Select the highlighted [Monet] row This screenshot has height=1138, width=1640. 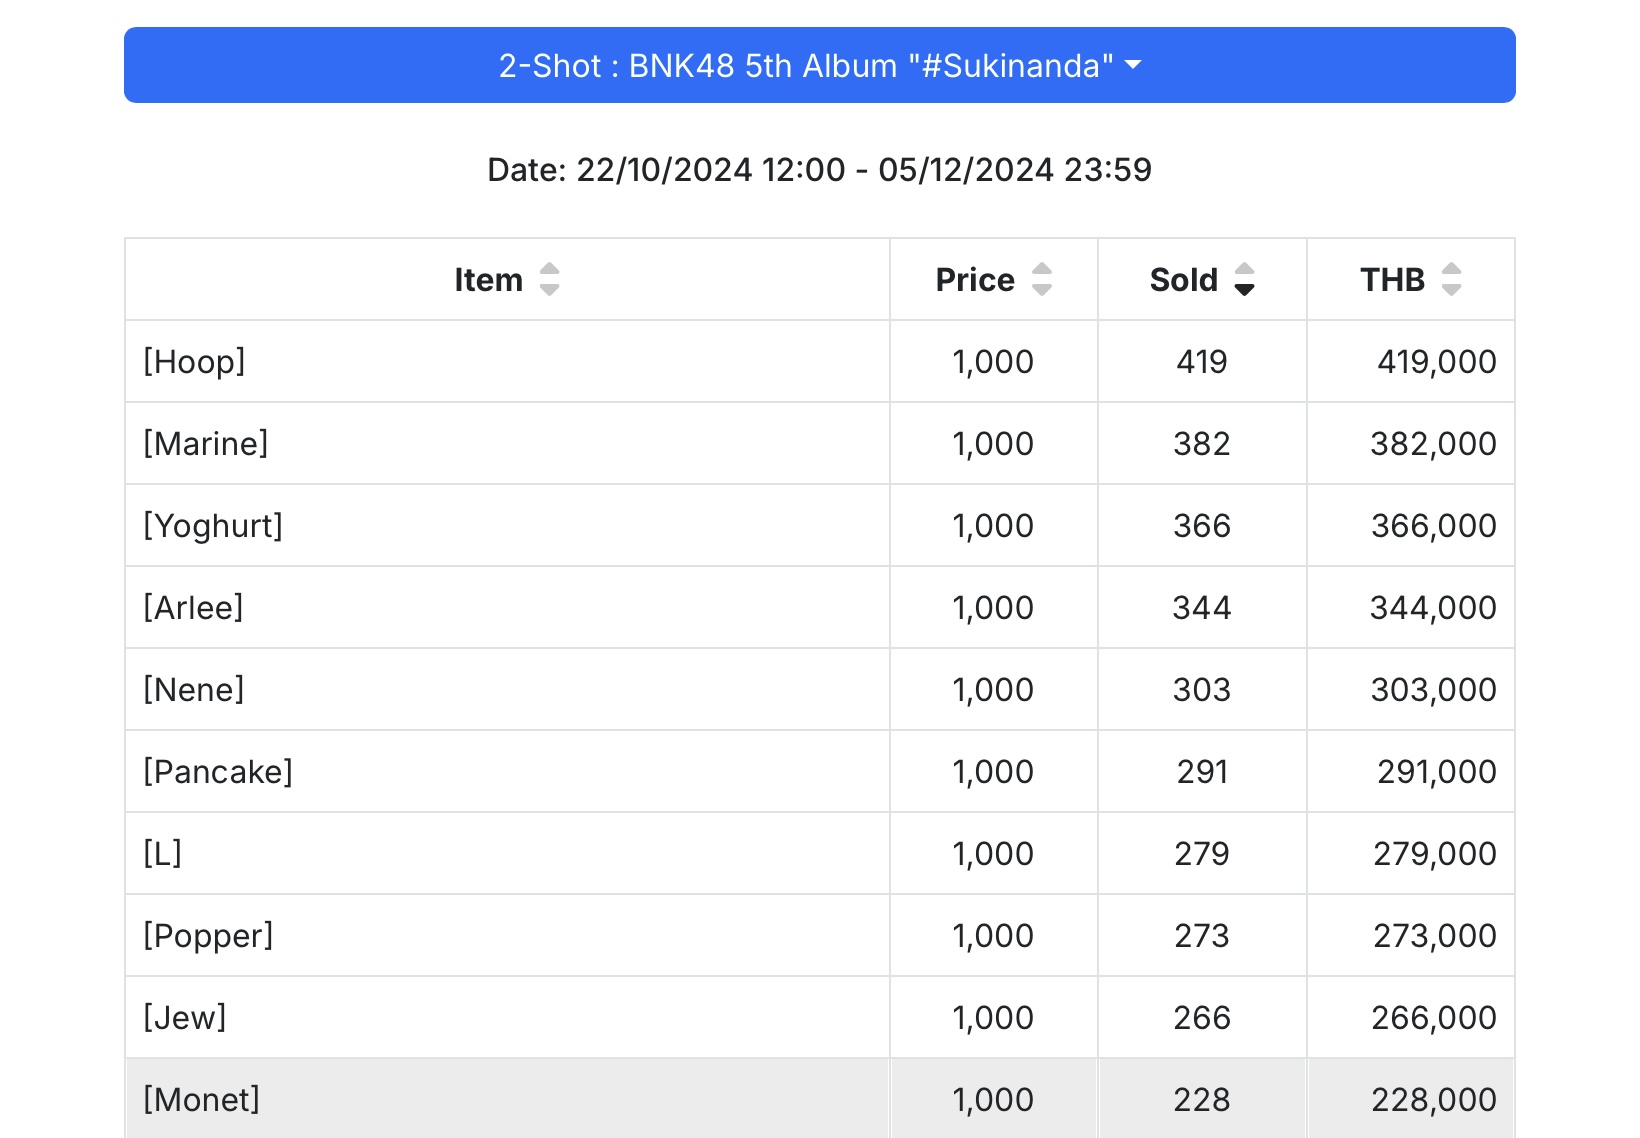[x=820, y=1099]
